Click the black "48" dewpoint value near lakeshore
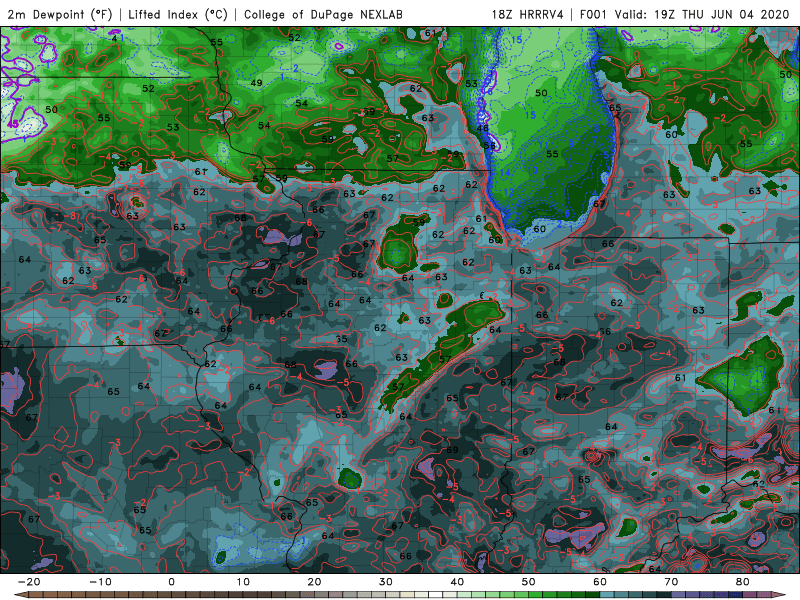This screenshot has width=800, height=600. point(482,128)
